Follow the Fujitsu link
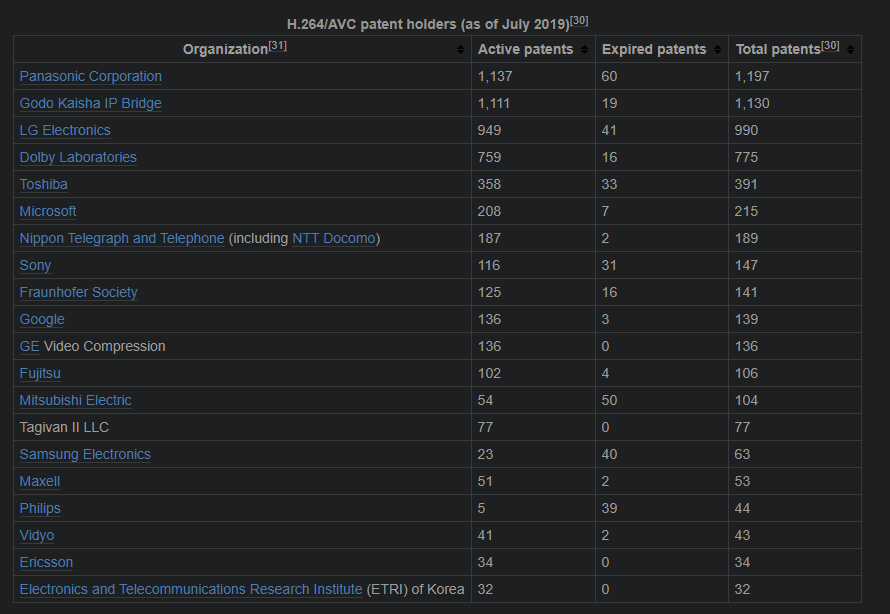 (x=40, y=373)
